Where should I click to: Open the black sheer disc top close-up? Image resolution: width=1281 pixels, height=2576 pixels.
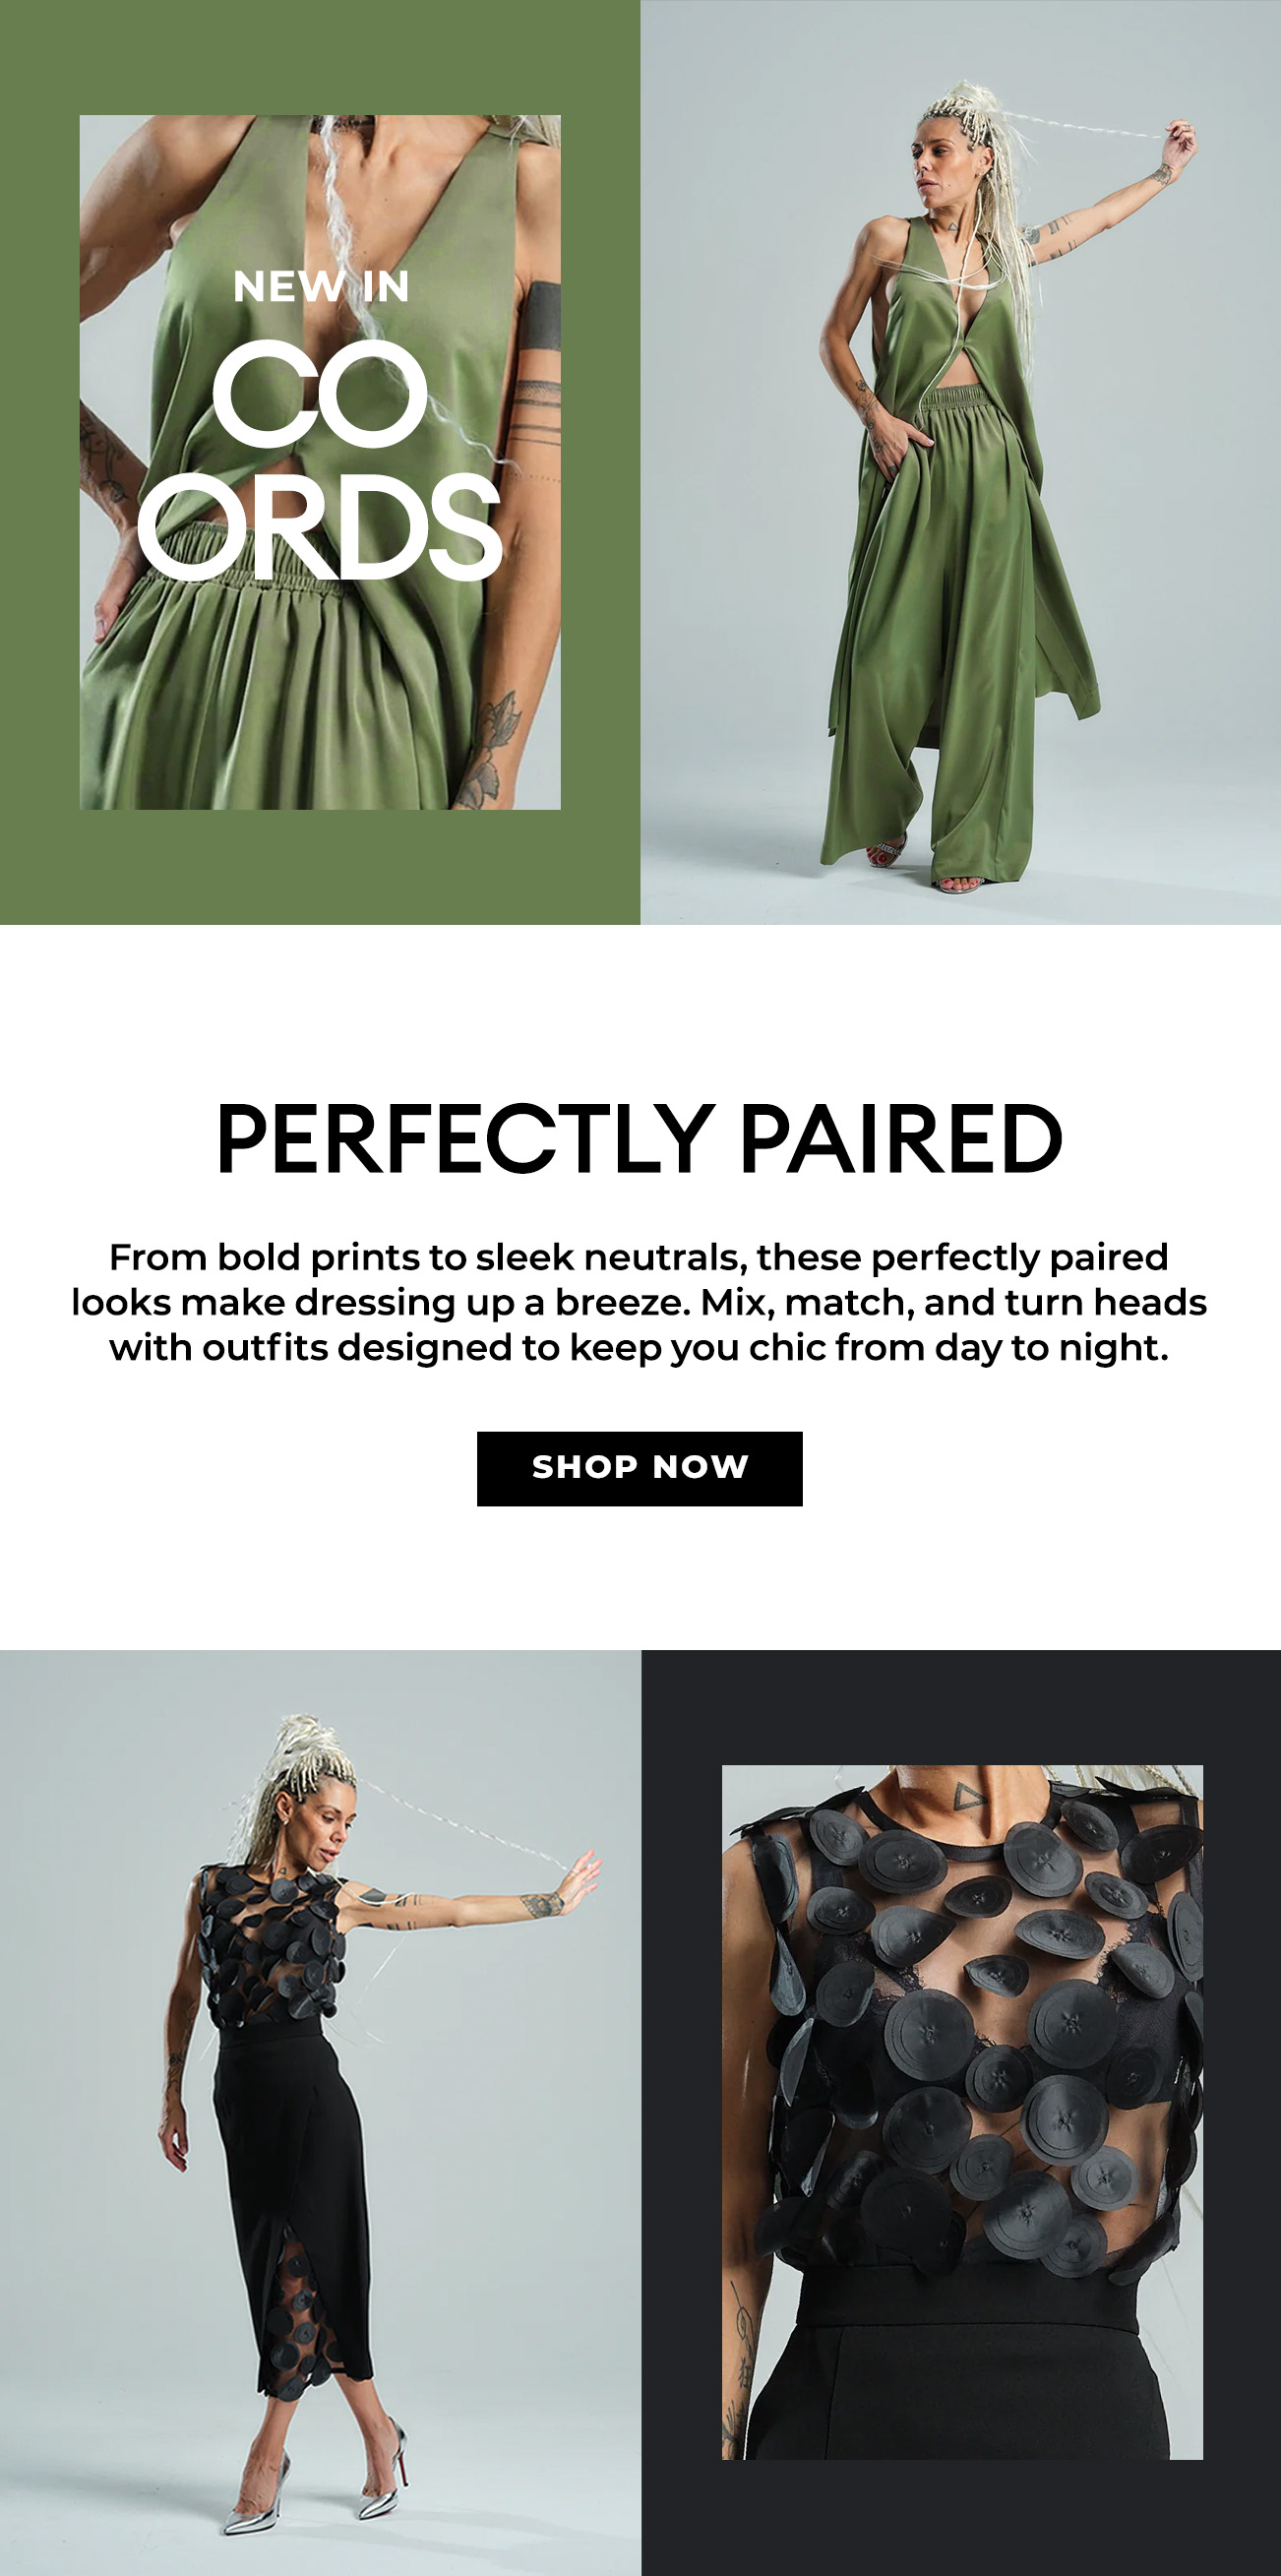click(962, 2112)
